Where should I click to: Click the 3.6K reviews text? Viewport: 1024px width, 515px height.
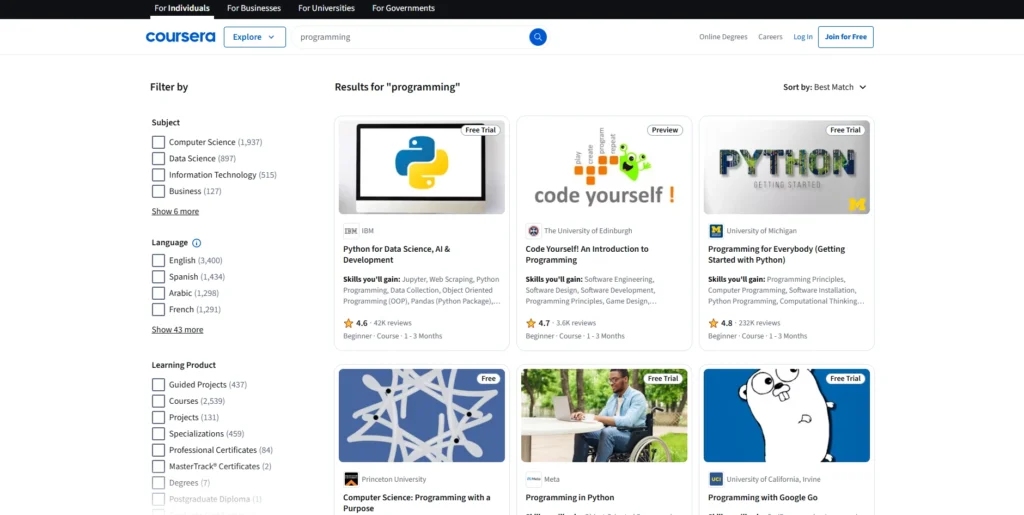click(576, 323)
